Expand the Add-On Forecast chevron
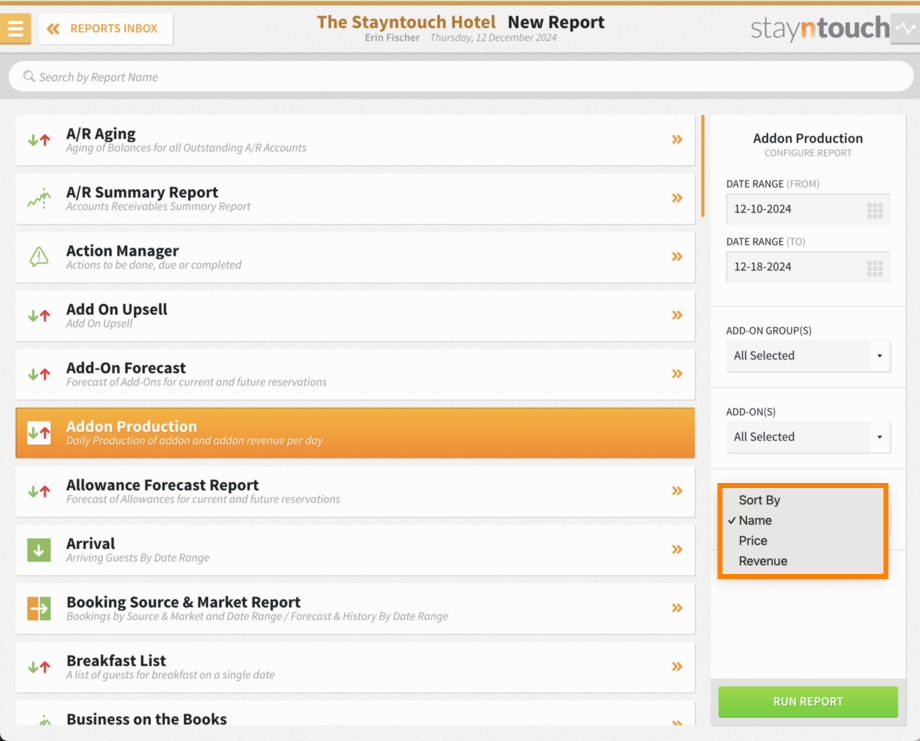This screenshot has width=920, height=741. click(x=677, y=374)
